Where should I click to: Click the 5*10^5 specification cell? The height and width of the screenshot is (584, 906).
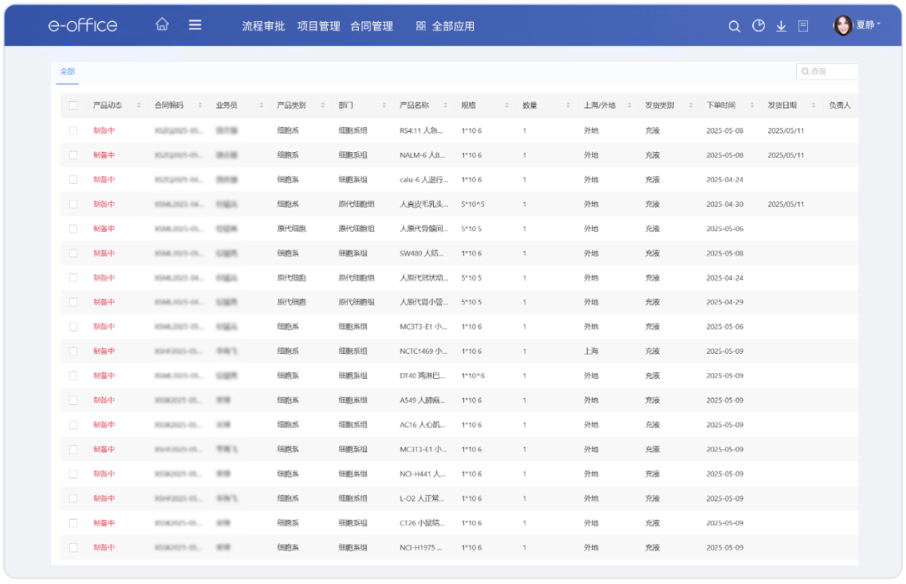click(x=473, y=204)
